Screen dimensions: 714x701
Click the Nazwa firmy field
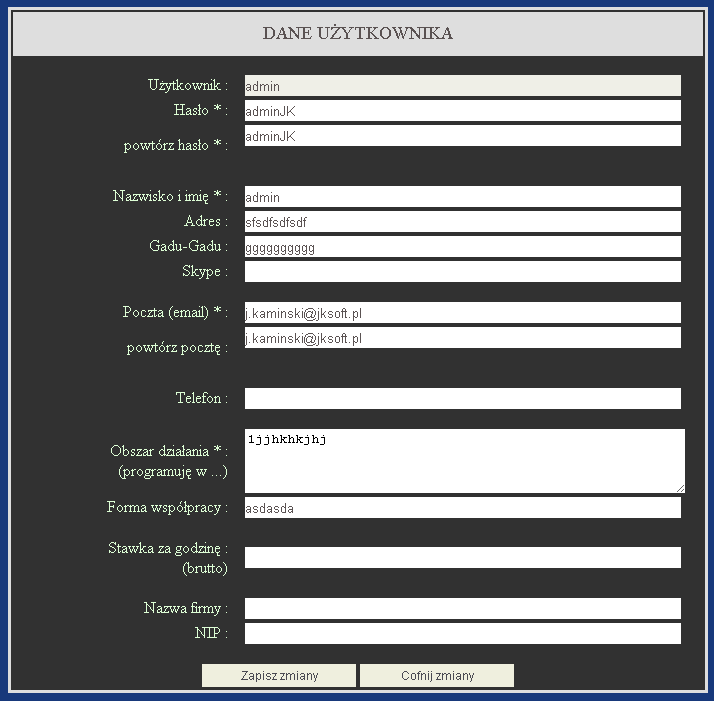click(x=462, y=609)
